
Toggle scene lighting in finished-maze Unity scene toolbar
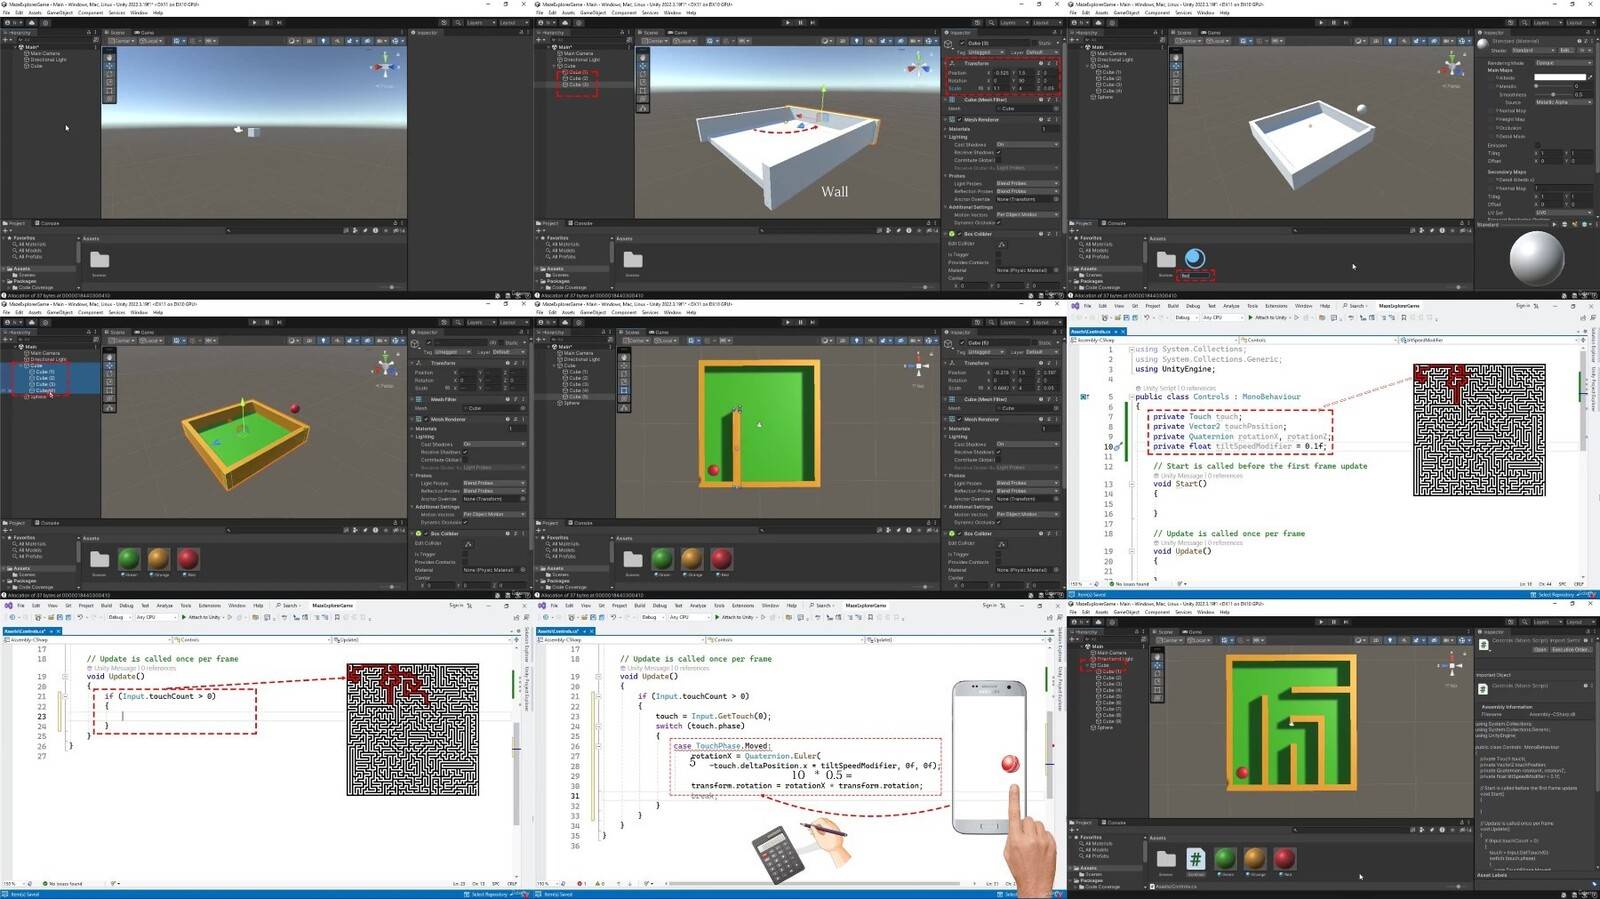tap(1389, 640)
